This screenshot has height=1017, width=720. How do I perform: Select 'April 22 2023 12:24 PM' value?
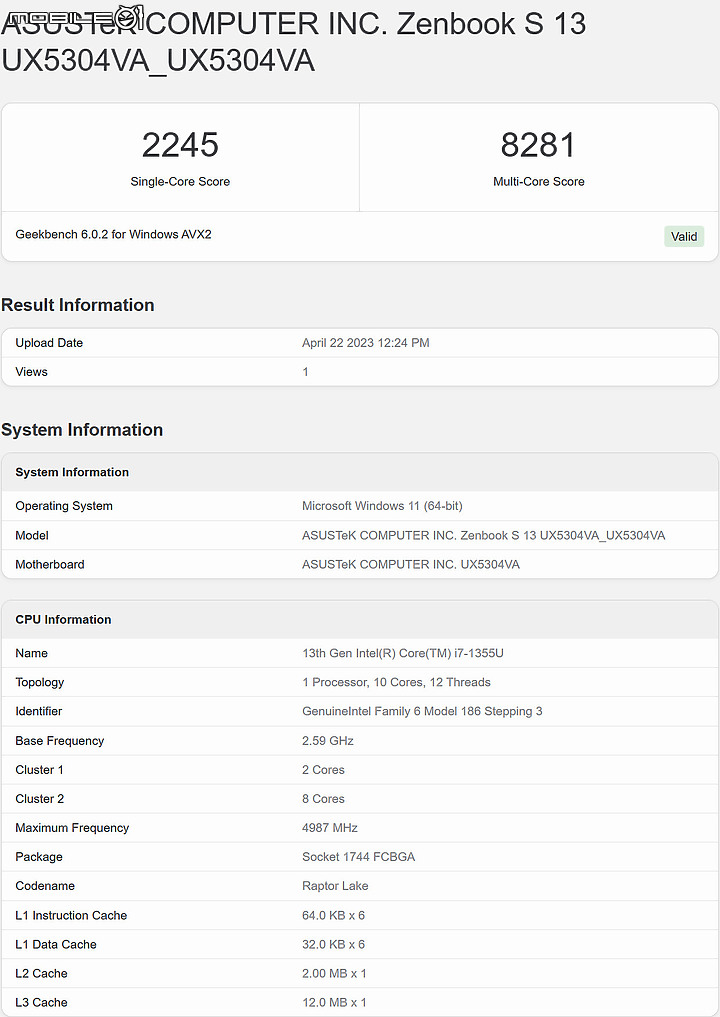[x=365, y=342]
